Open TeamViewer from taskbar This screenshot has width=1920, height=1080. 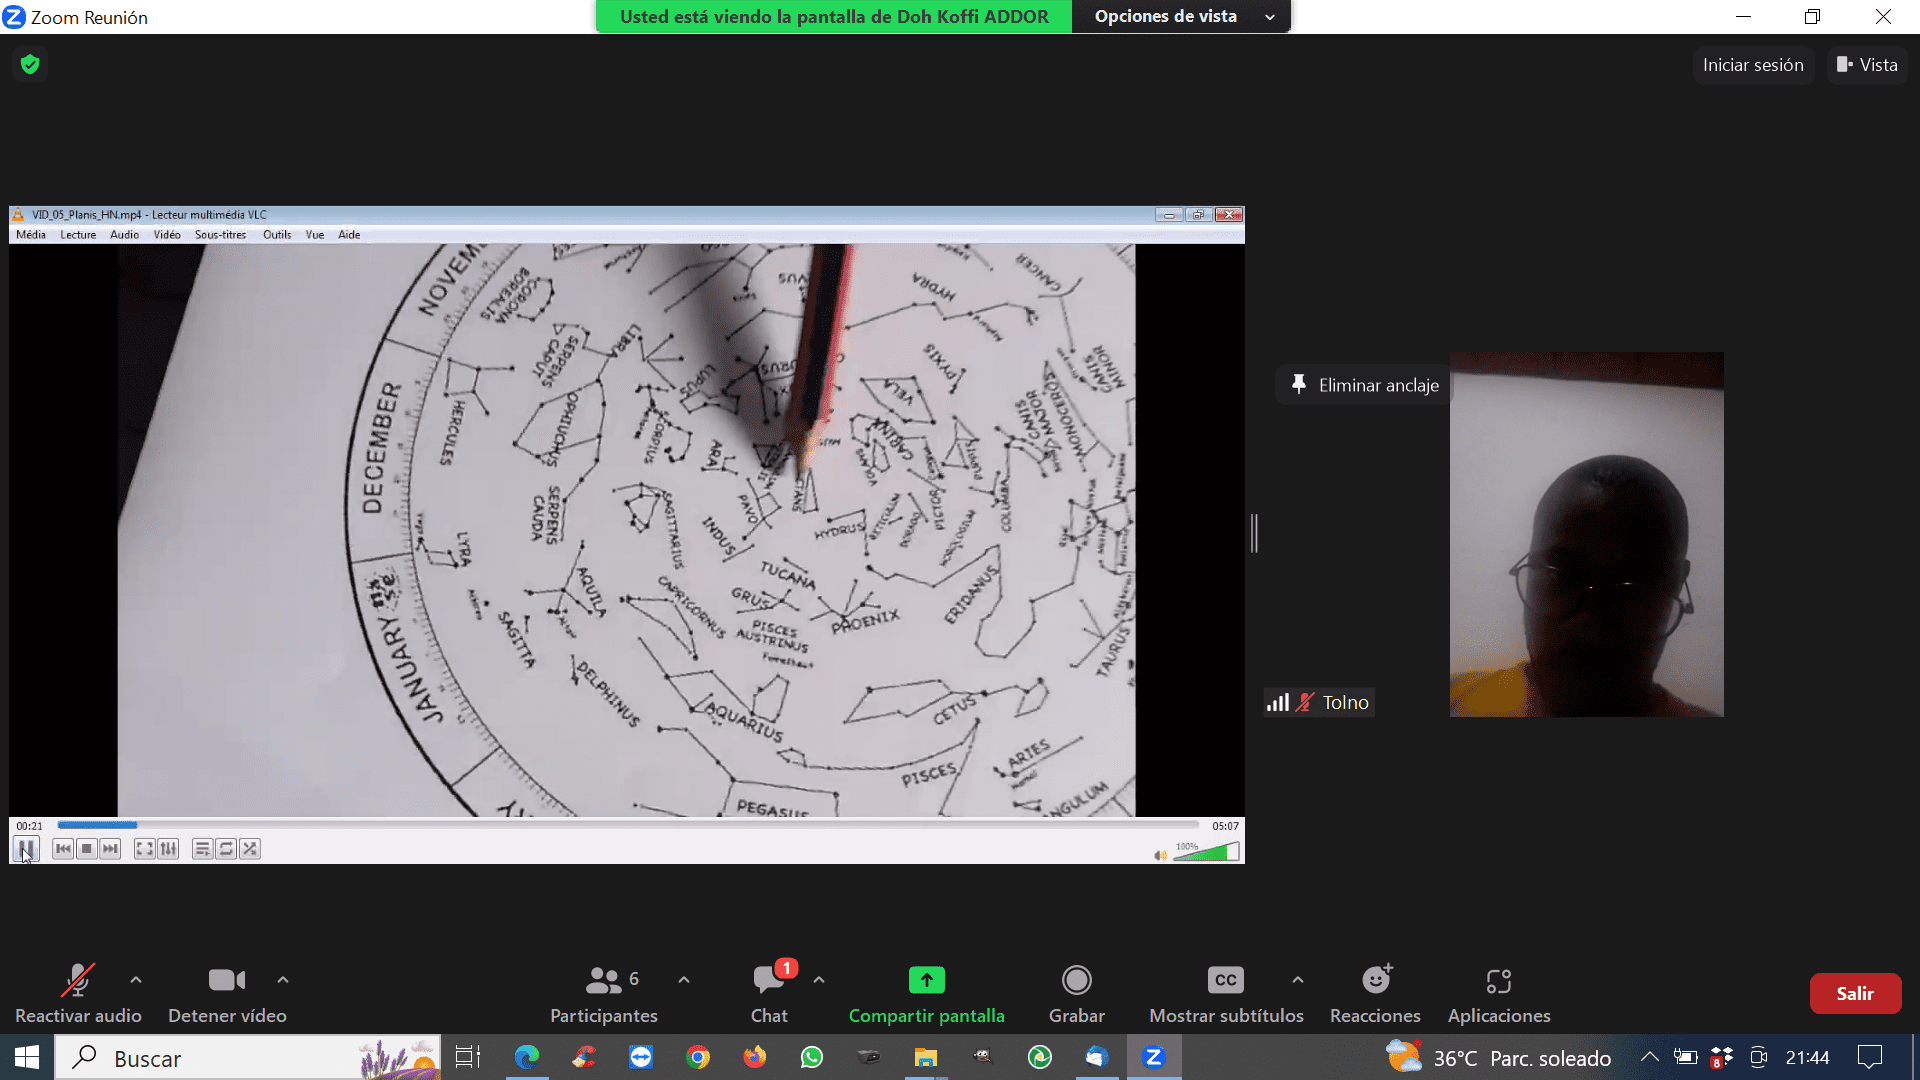pos(641,1057)
